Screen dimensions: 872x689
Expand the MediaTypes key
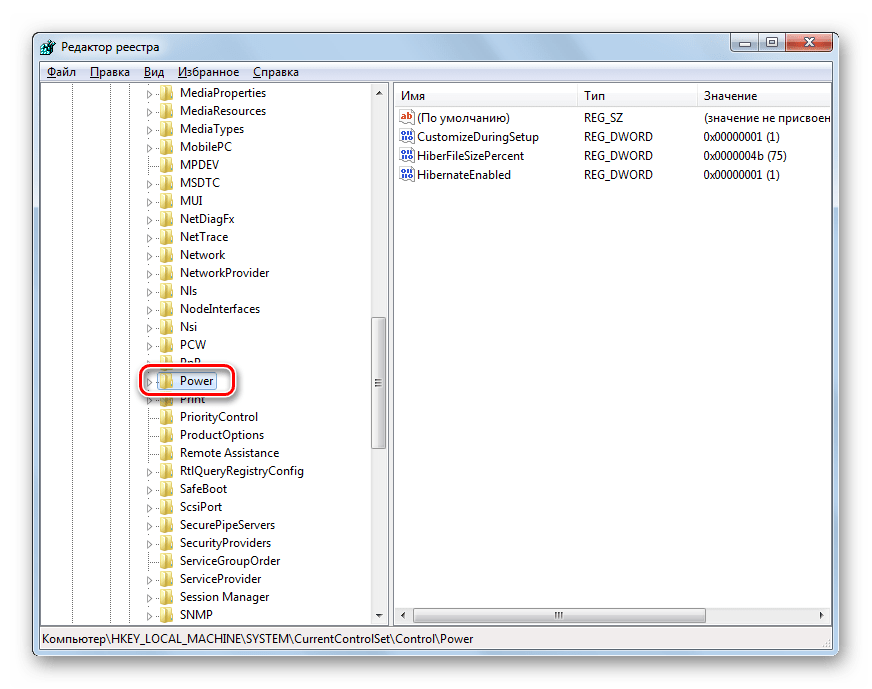[x=149, y=130]
